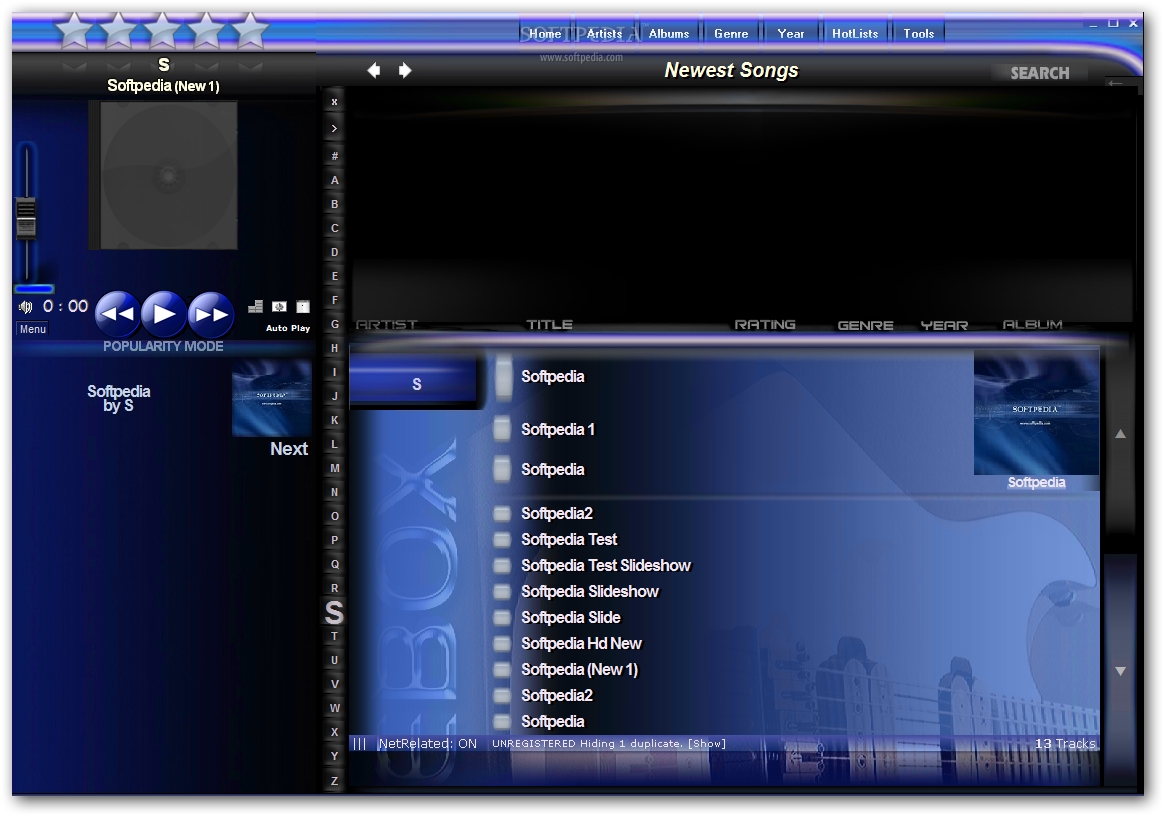
Task: Click the Softpedia album cover thumbnail
Action: 1036,412
